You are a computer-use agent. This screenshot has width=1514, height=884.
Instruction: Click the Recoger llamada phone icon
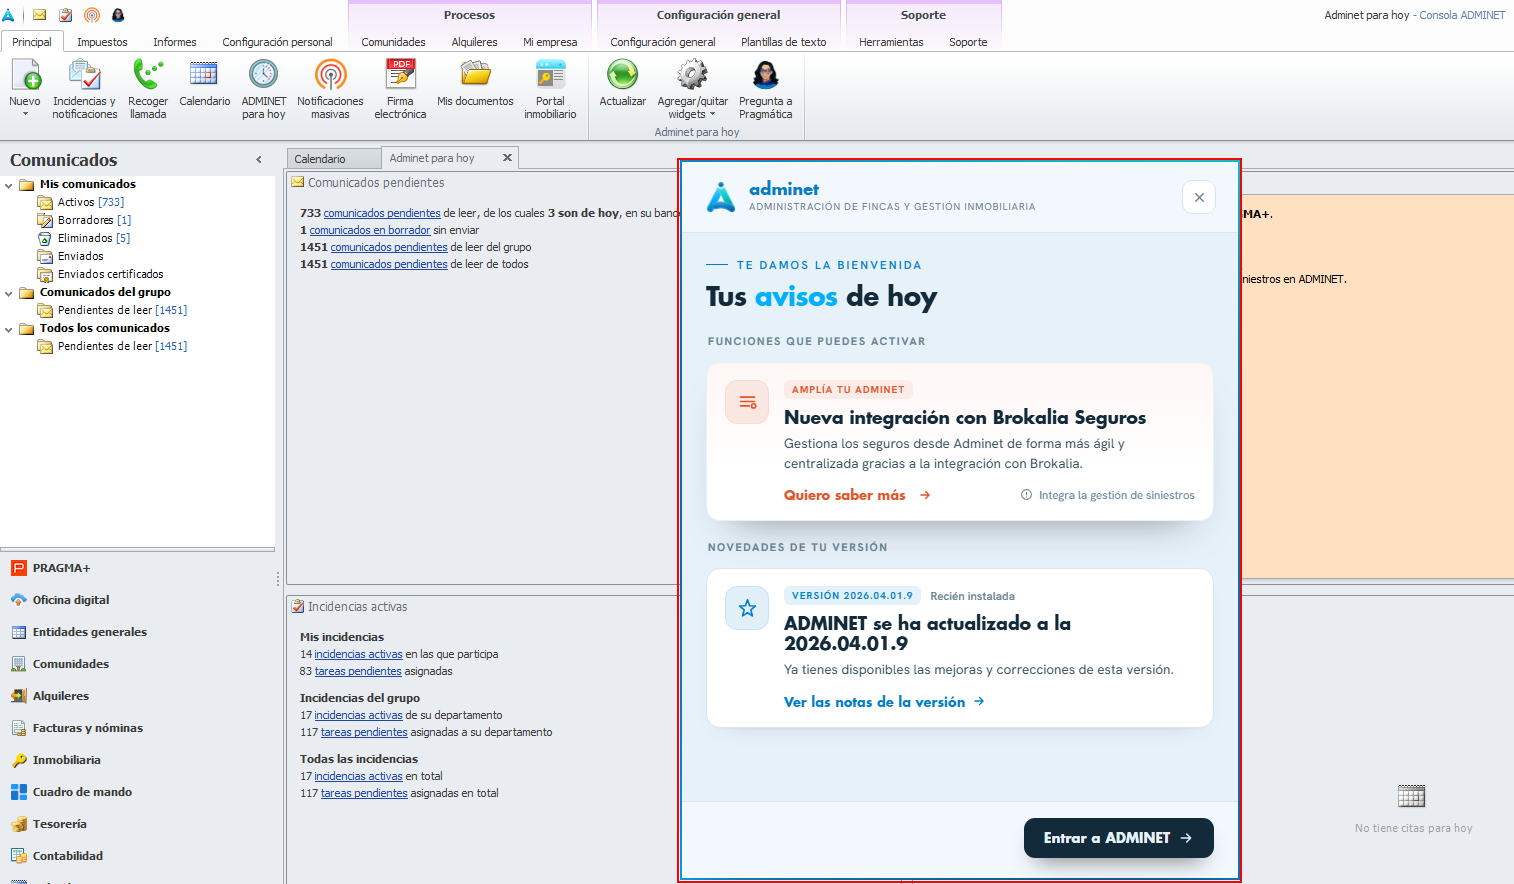tap(148, 75)
